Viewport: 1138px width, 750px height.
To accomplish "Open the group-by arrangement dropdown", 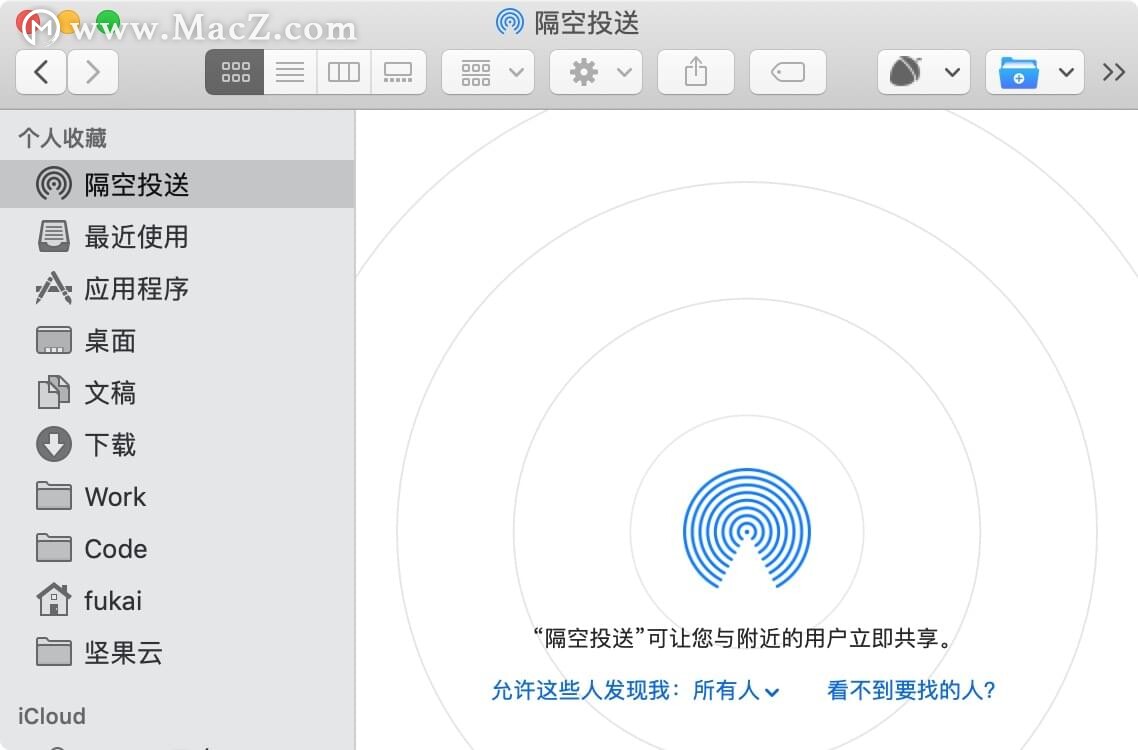I will (x=488, y=72).
